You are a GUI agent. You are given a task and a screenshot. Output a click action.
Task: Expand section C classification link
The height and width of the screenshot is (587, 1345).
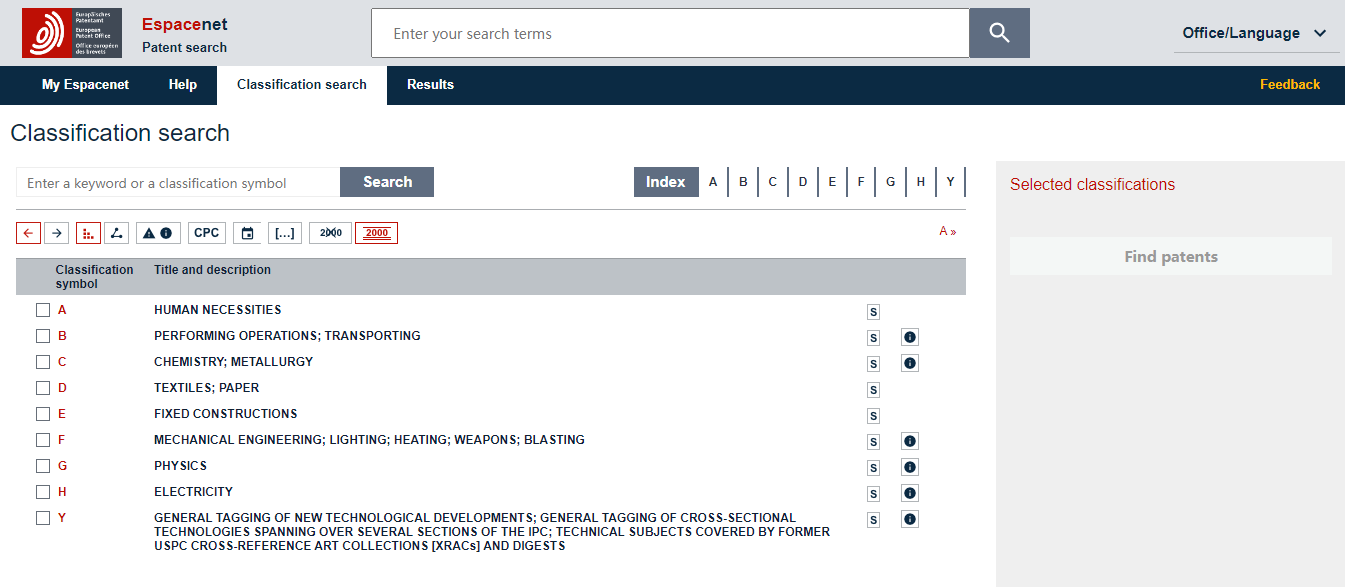pyautogui.click(x=62, y=362)
